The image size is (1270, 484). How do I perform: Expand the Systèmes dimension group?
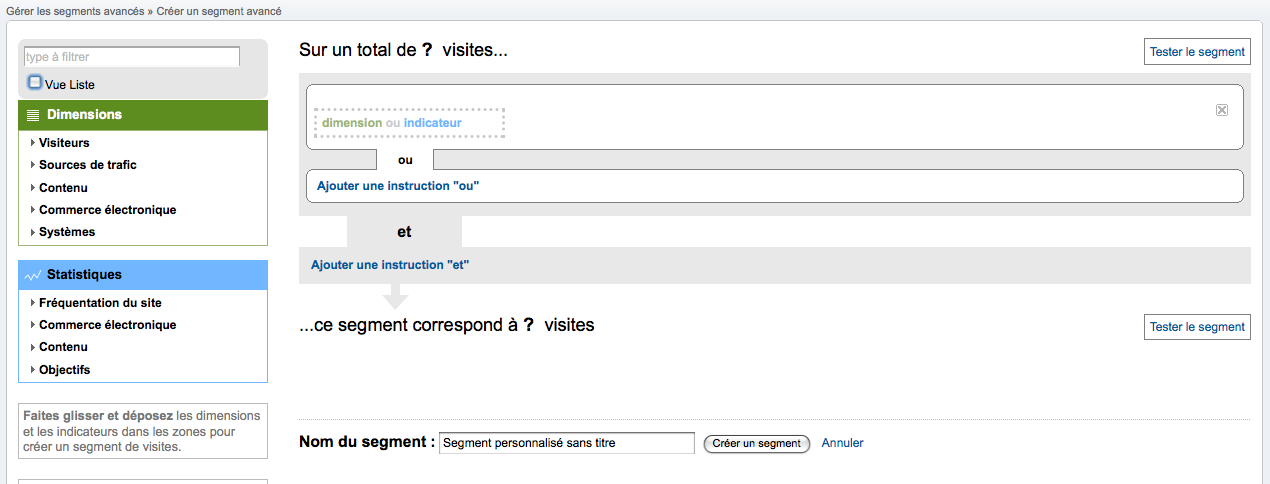[67, 232]
